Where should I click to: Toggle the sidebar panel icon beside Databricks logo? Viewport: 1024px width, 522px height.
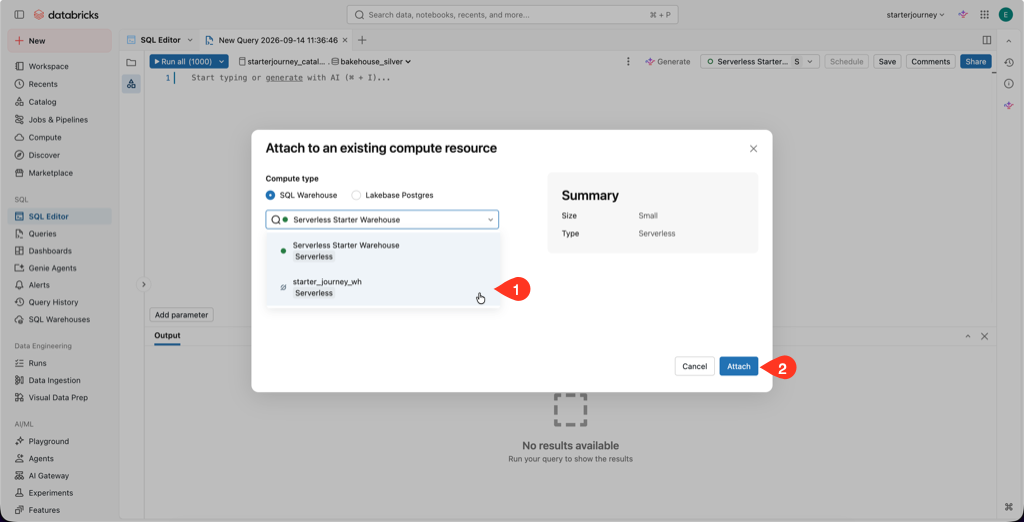19,14
